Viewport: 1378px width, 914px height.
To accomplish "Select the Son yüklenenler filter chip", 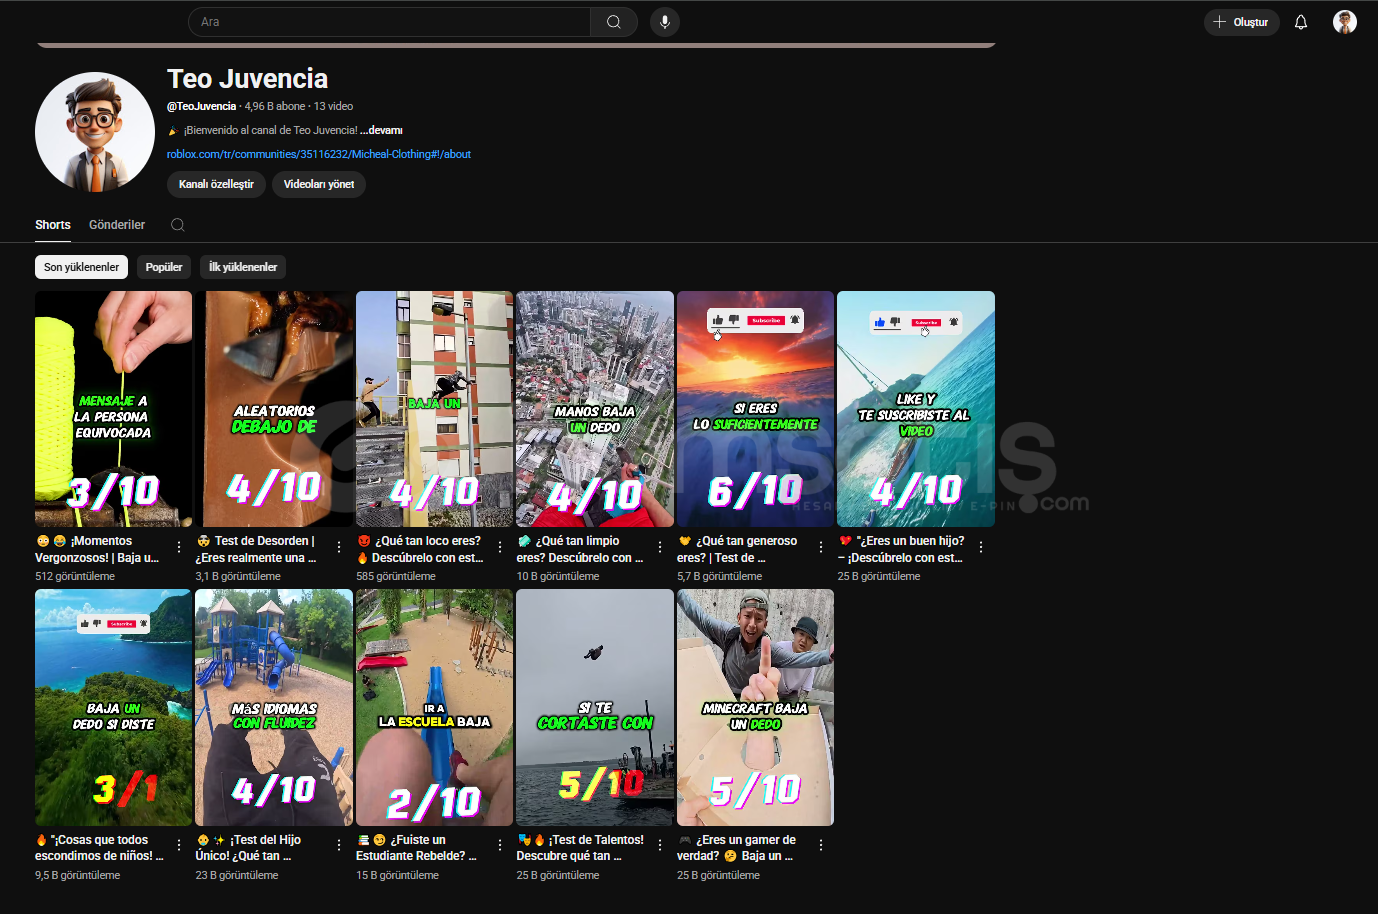I will tap(81, 267).
